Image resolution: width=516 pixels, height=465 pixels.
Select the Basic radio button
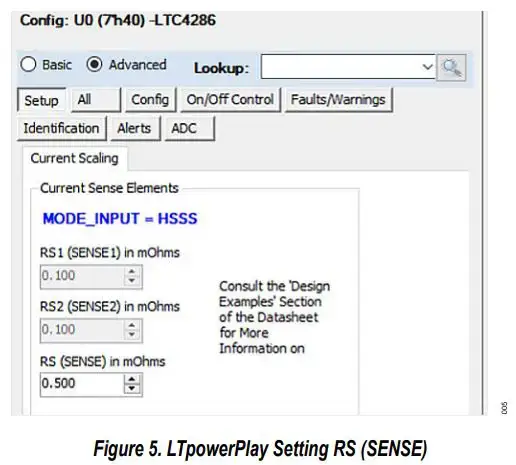tap(28, 64)
